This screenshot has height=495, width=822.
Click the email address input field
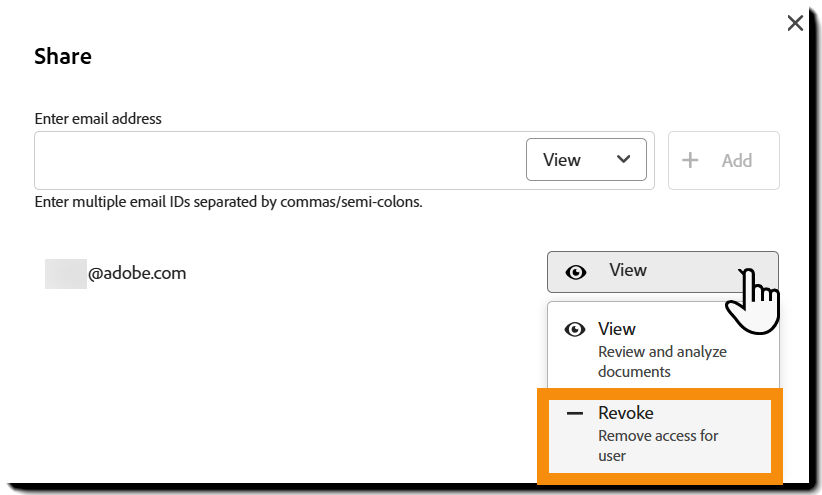[278, 160]
